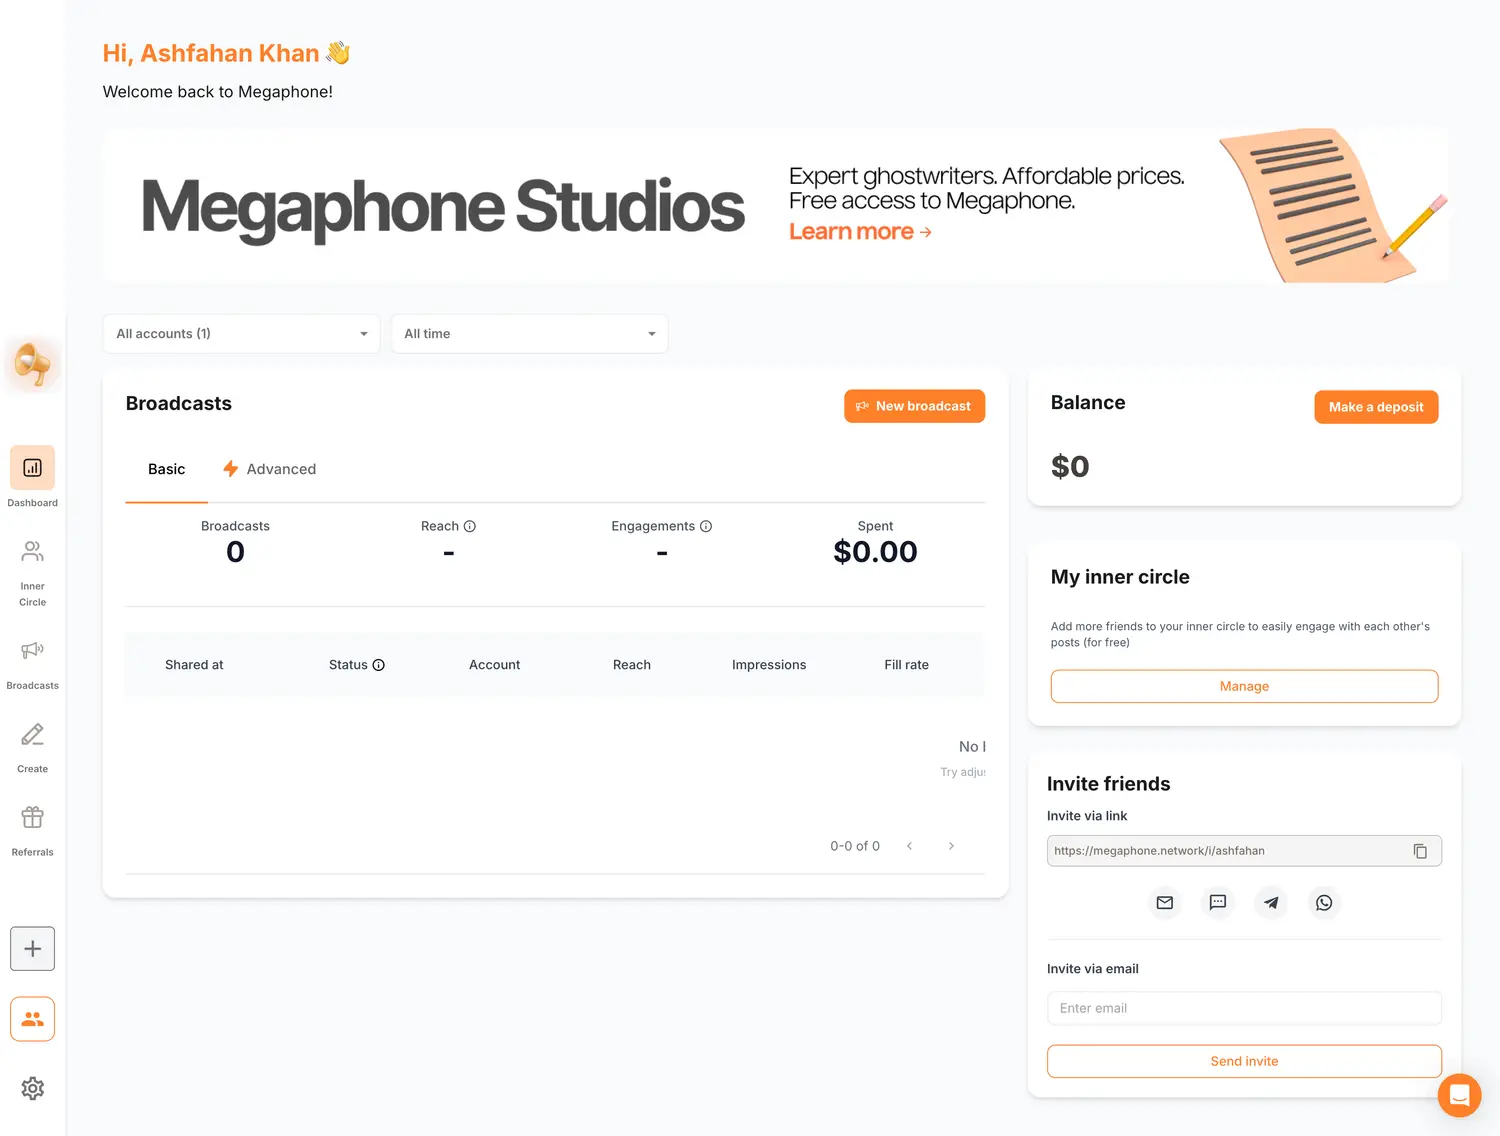Share invite via WhatsApp icon
Viewport: 1500px width, 1136px height.
(x=1324, y=903)
